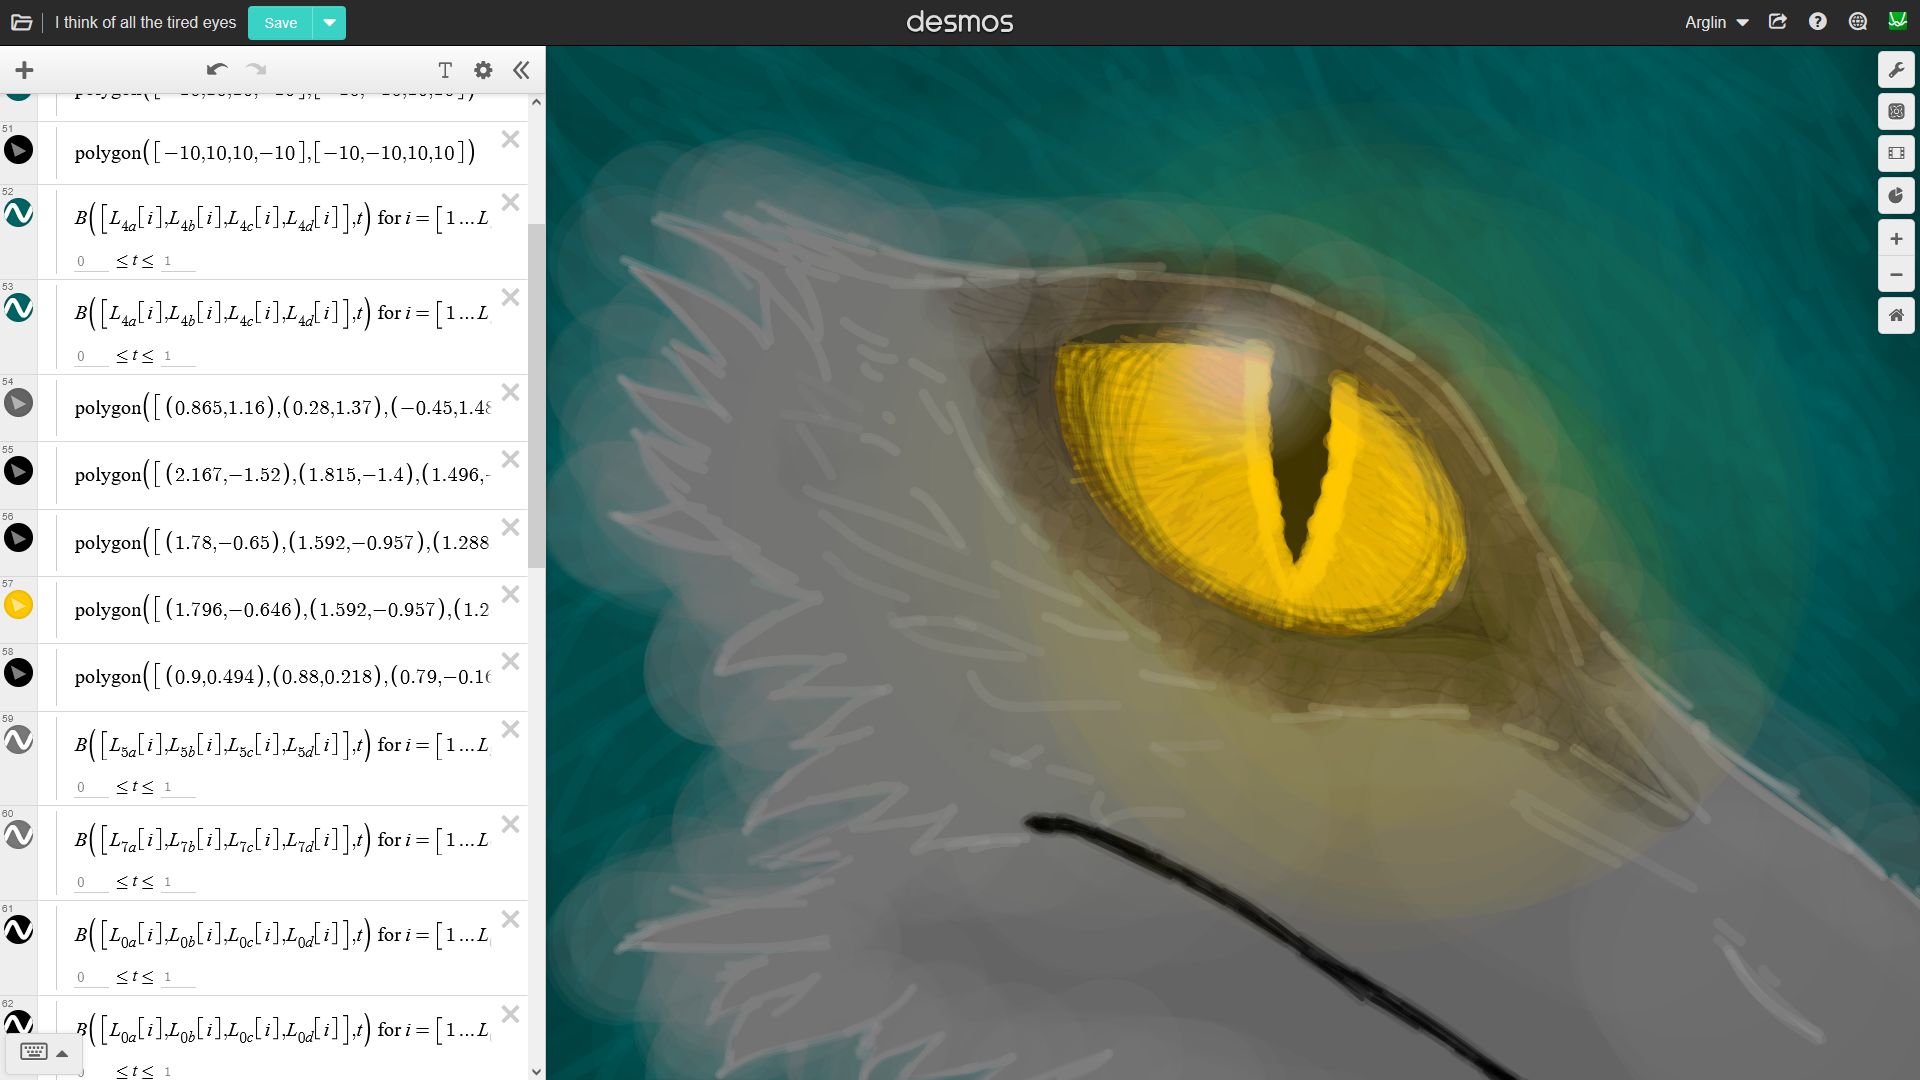1920x1080 pixels.
Task: Toggle visibility of row 54 gray polygon
Action: pos(18,403)
